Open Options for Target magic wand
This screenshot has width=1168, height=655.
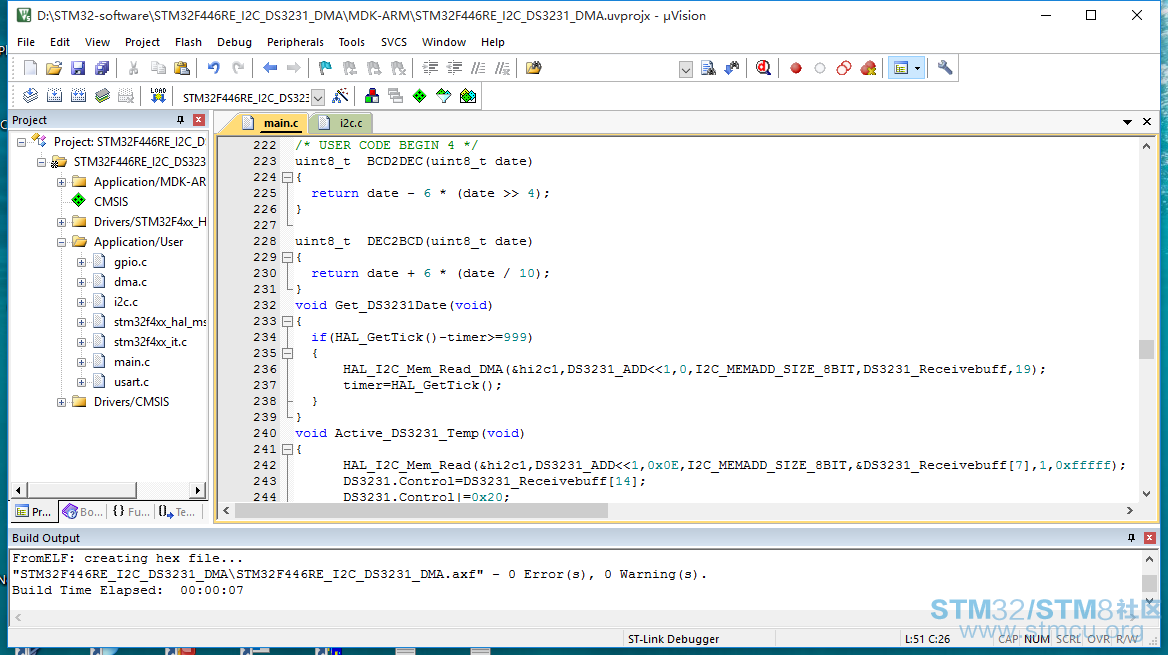(x=340, y=95)
